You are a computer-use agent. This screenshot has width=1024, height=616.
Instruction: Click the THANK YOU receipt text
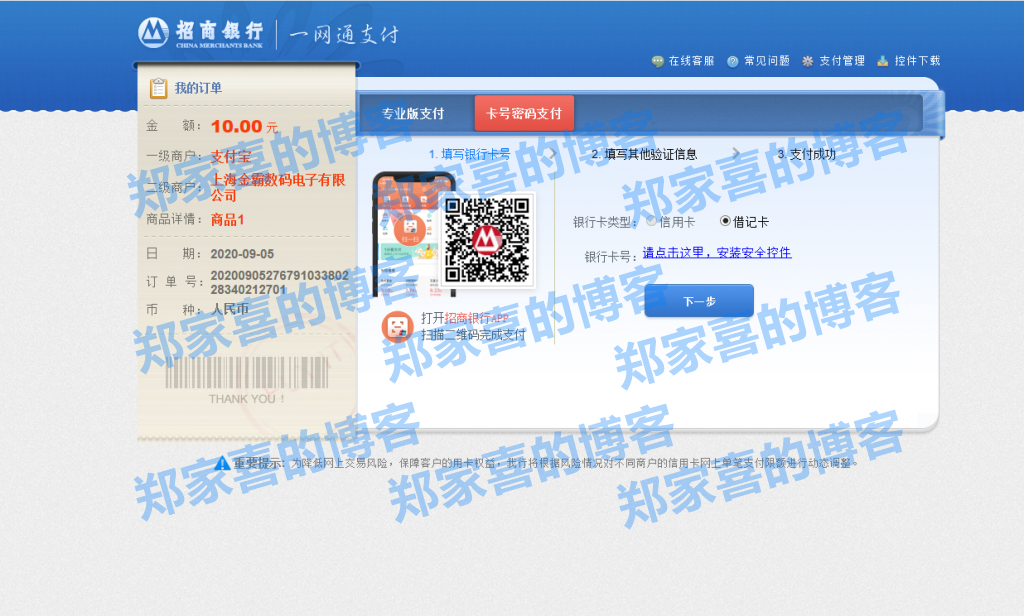247,399
